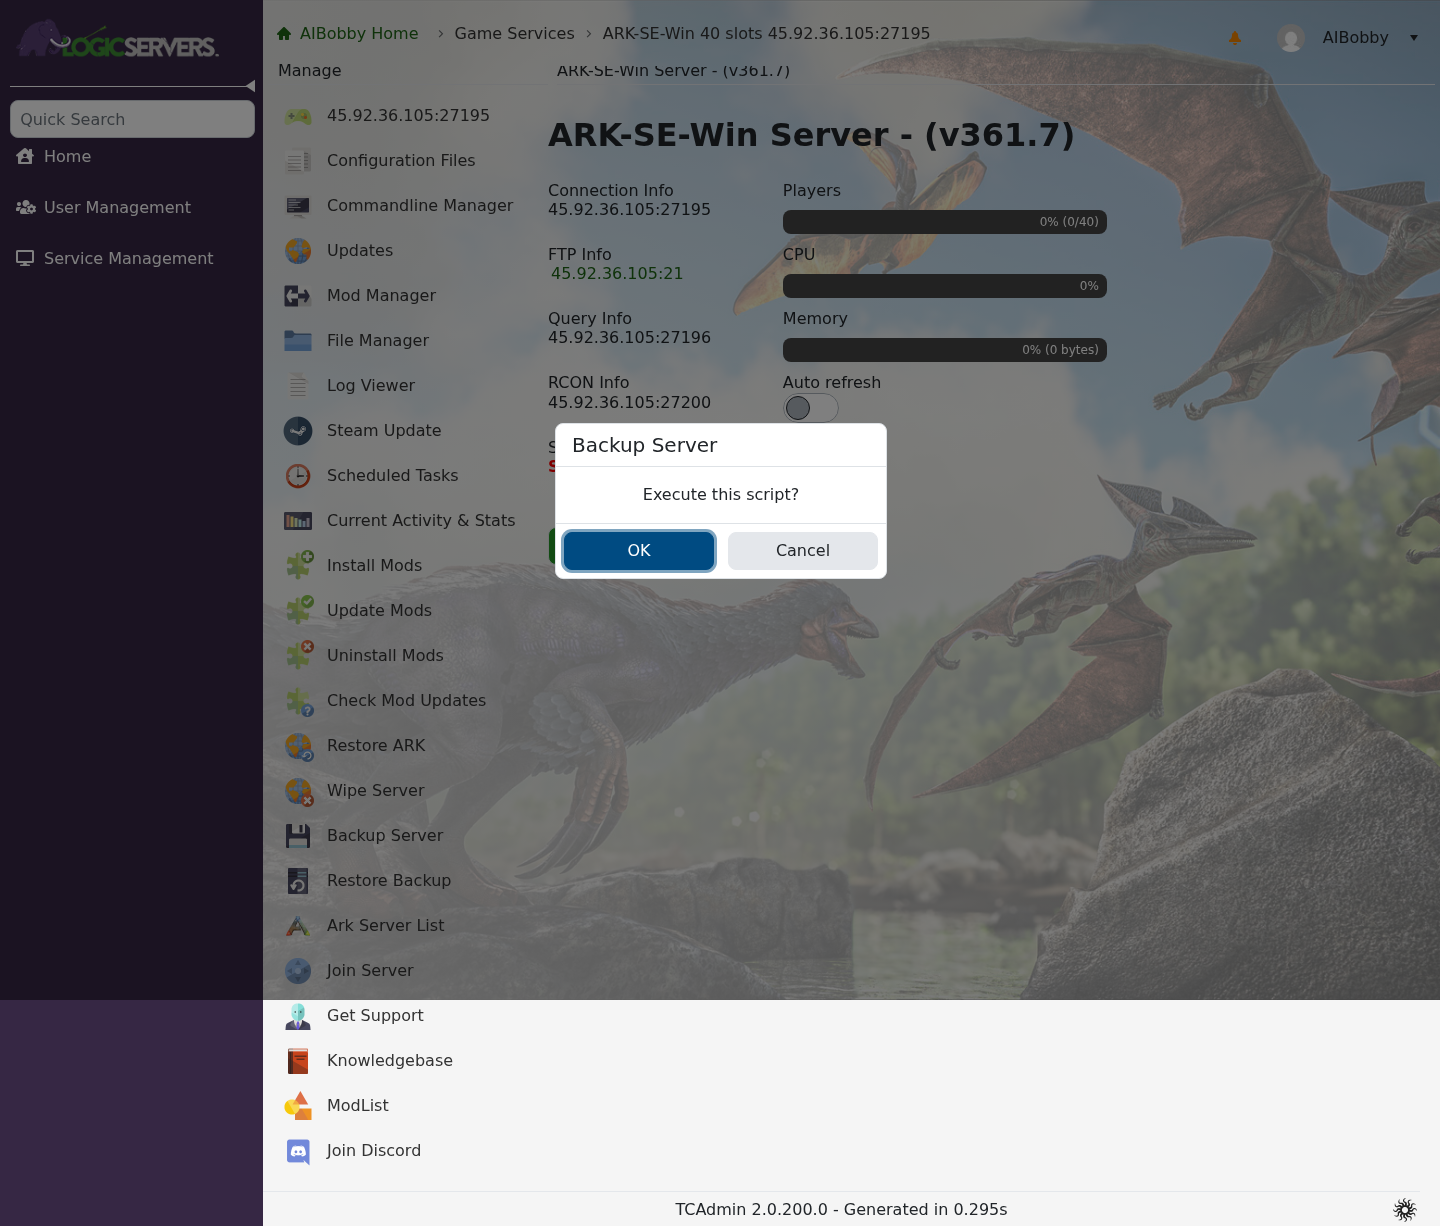Open File Manager folder icon
Image resolution: width=1440 pixels, height=1226 pixels.
click(x=298, y=341)
